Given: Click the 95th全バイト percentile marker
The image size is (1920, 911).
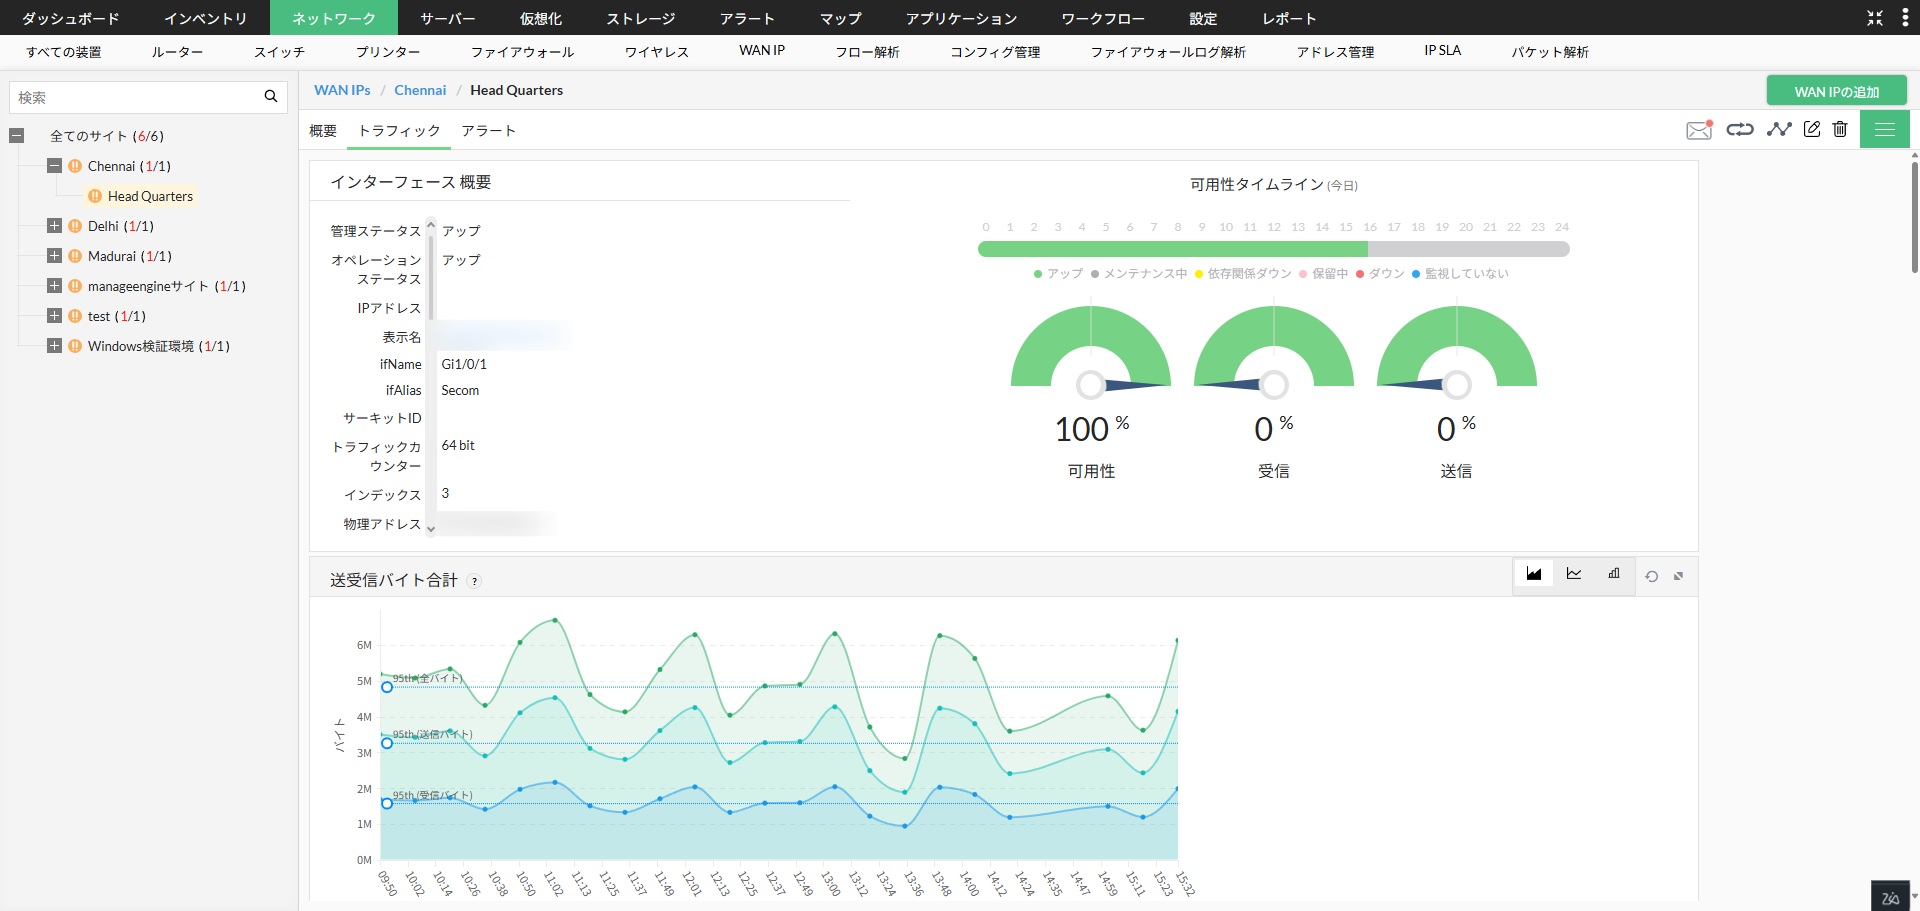Looking at the screenshot, I should point(387,687).
